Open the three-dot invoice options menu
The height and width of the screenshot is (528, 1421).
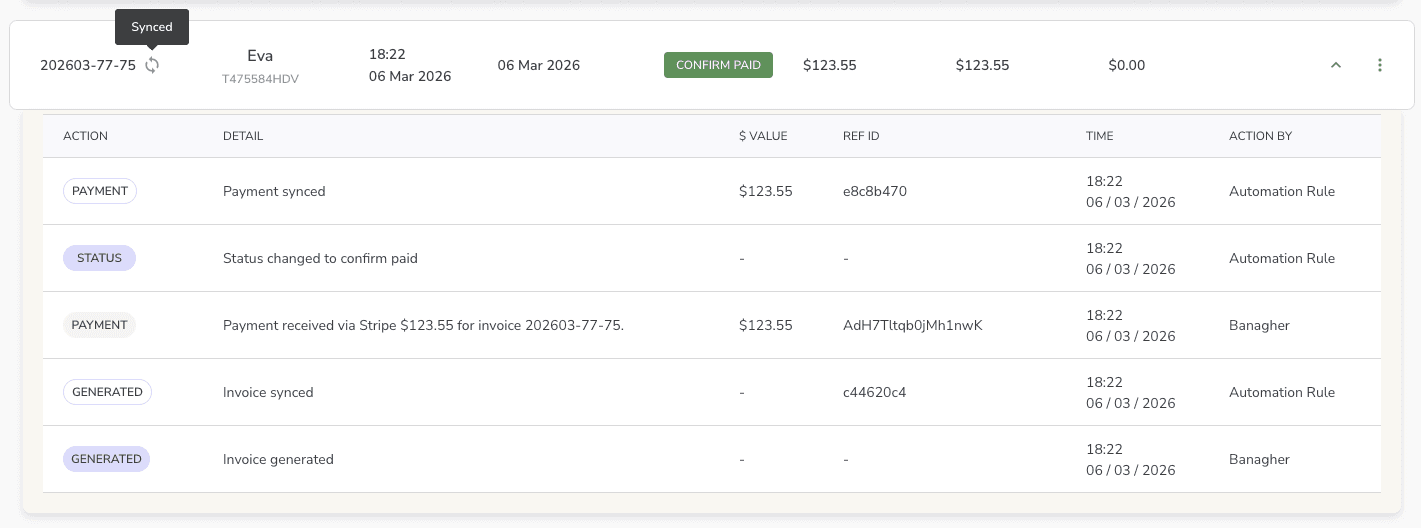[1380, 65]
